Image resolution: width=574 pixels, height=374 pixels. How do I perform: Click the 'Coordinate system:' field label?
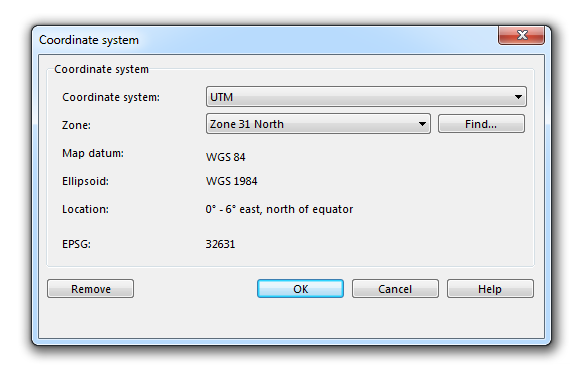tap(111, 97)
